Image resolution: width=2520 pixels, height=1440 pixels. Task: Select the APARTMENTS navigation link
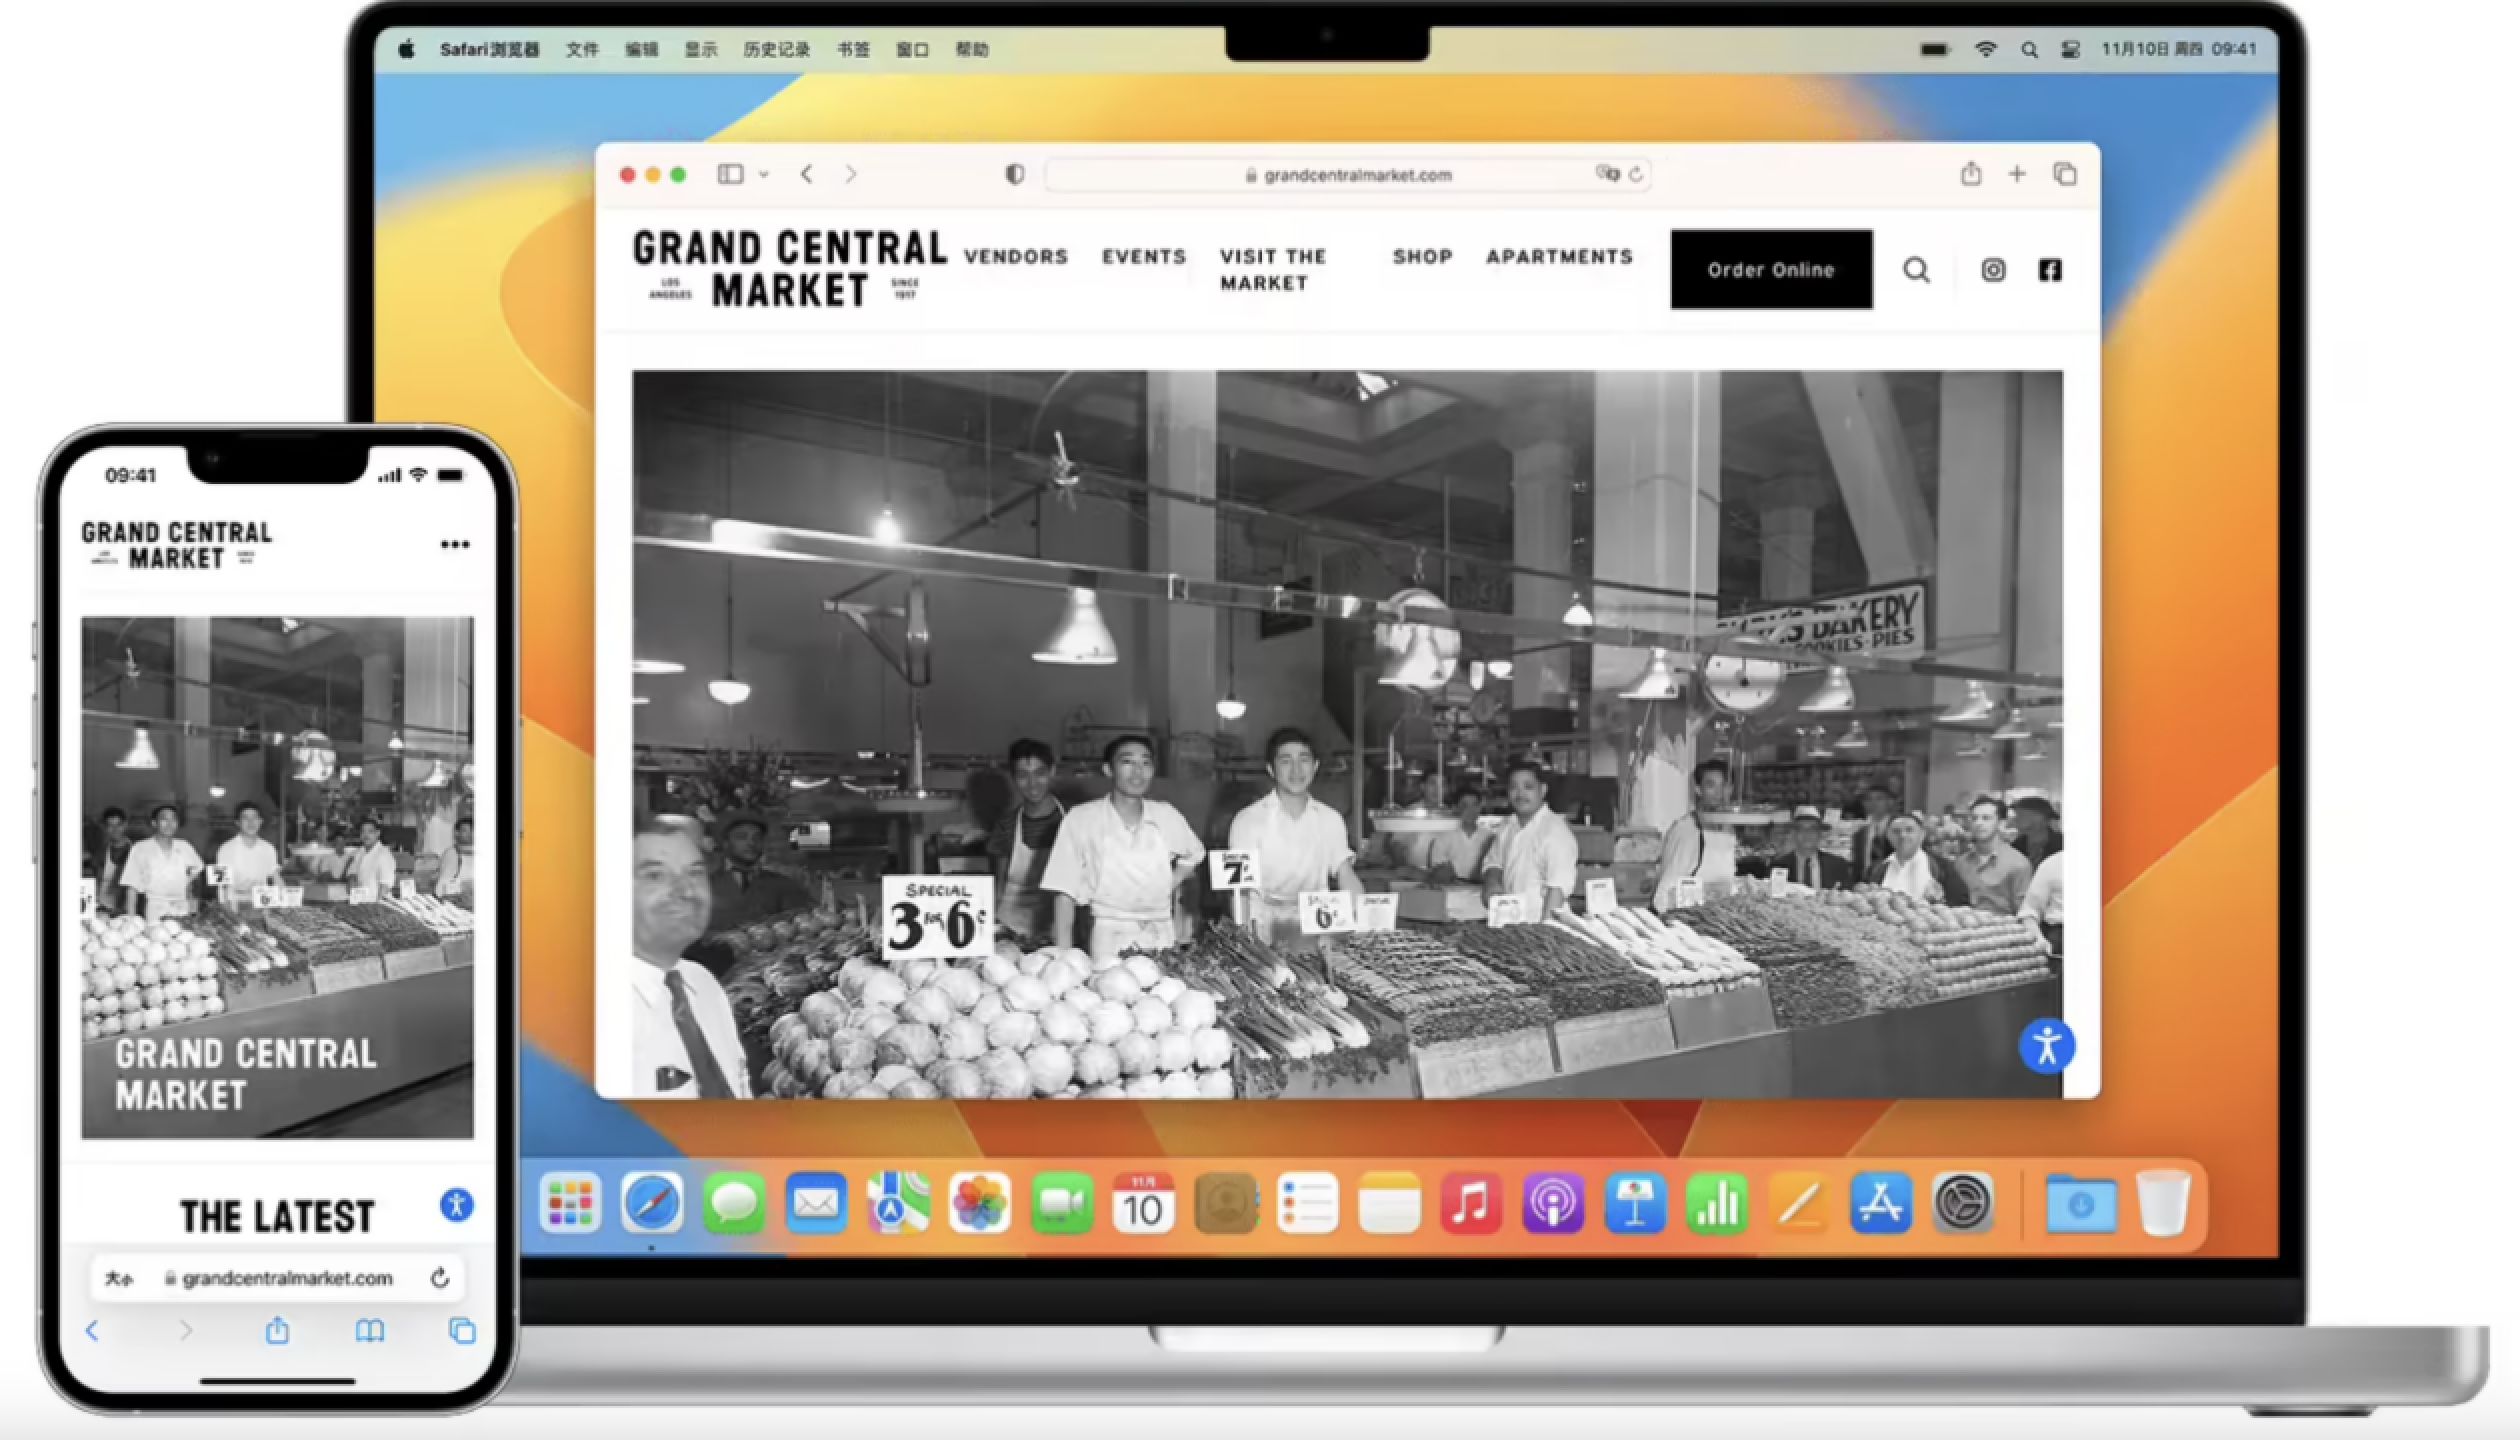pyautogui.click(x=1559, y=257)
